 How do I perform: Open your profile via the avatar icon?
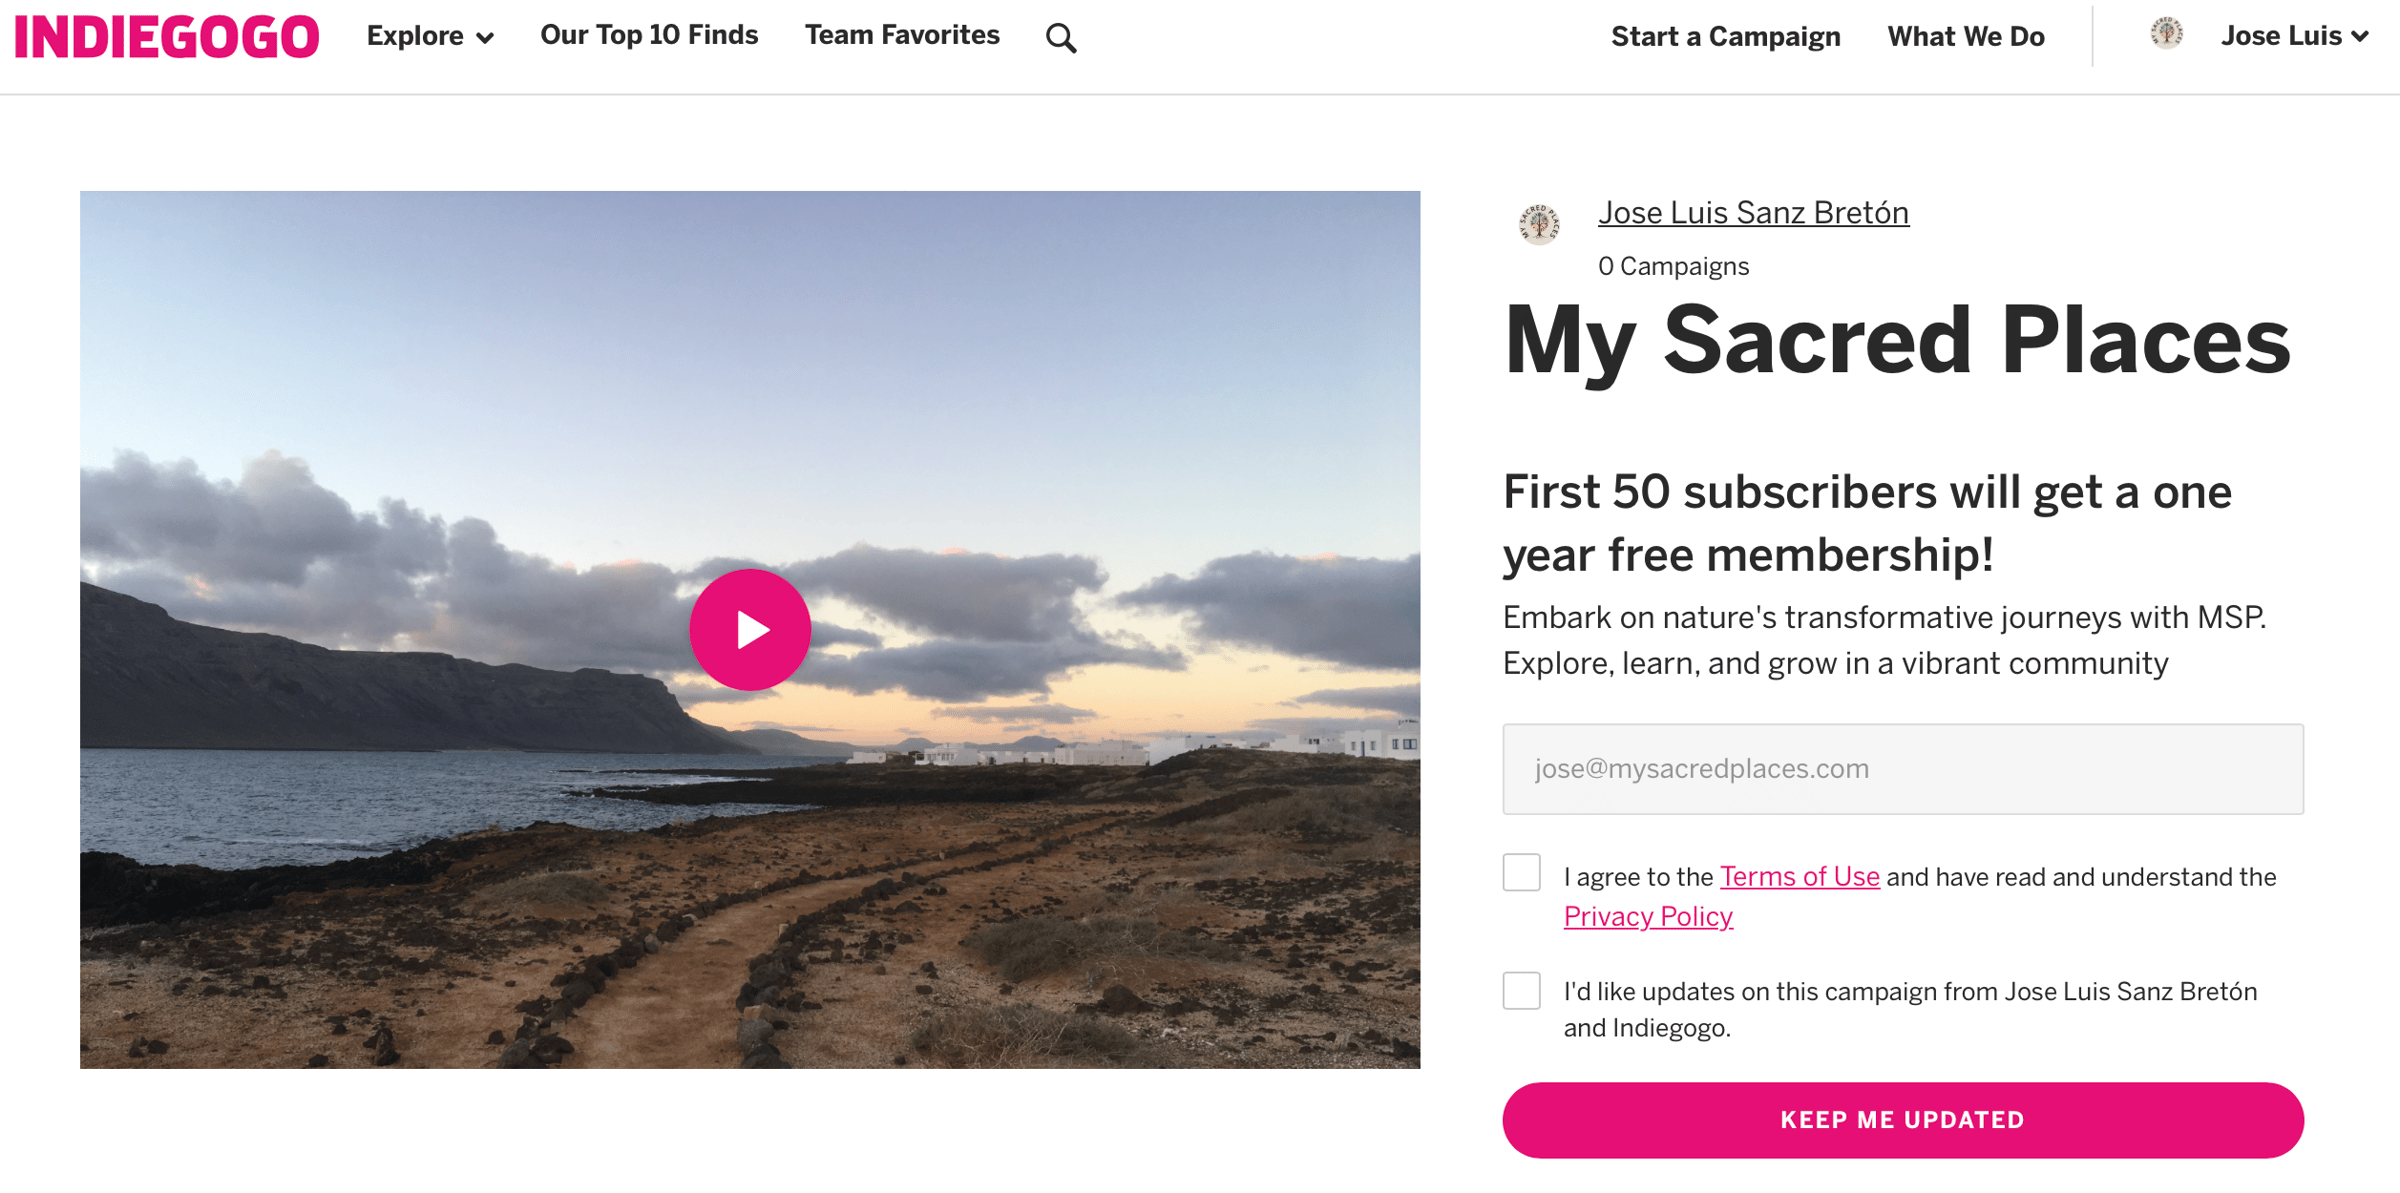click(2167, 33)
